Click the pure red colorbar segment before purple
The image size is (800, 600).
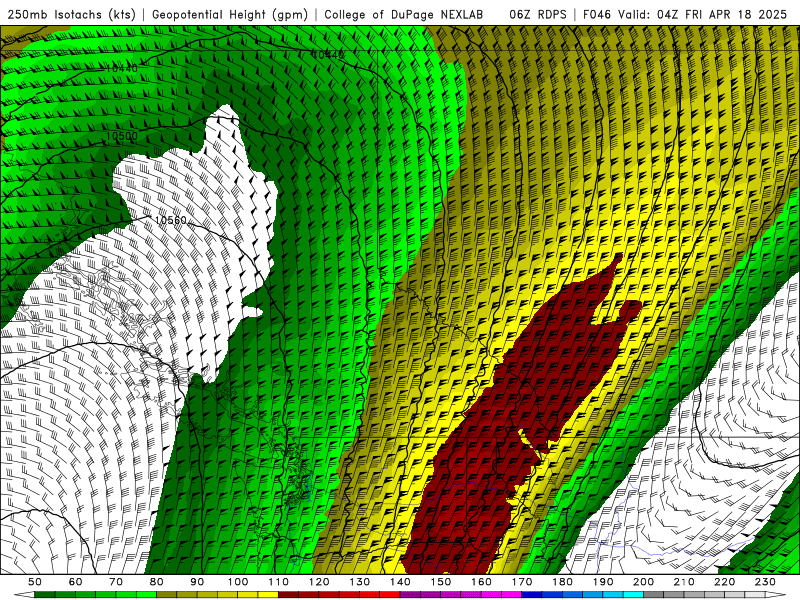pyautogui.click(x=390, y=595)
